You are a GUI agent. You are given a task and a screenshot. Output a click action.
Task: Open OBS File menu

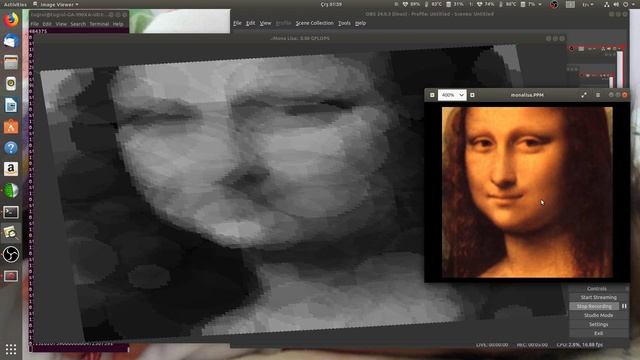click(237, 23)
